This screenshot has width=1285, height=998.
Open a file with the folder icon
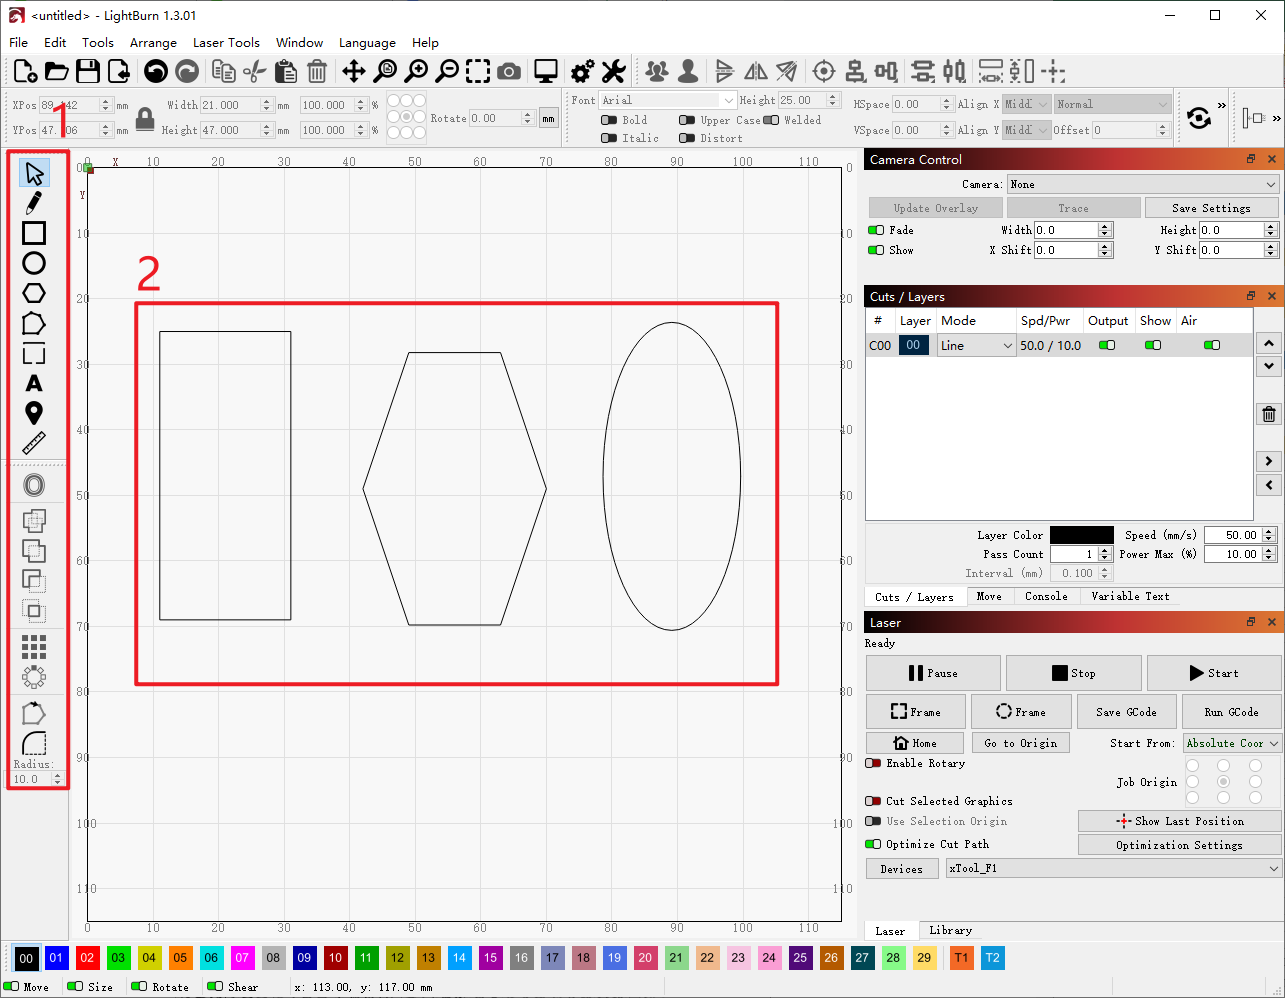coord(57,71)
